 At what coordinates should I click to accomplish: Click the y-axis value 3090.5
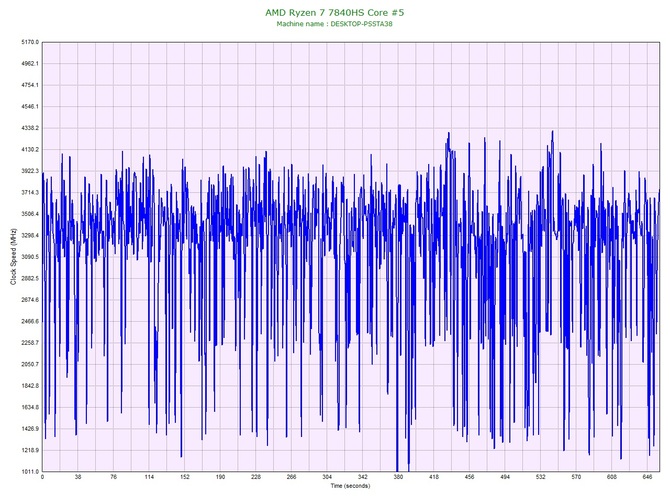point(30,257)
